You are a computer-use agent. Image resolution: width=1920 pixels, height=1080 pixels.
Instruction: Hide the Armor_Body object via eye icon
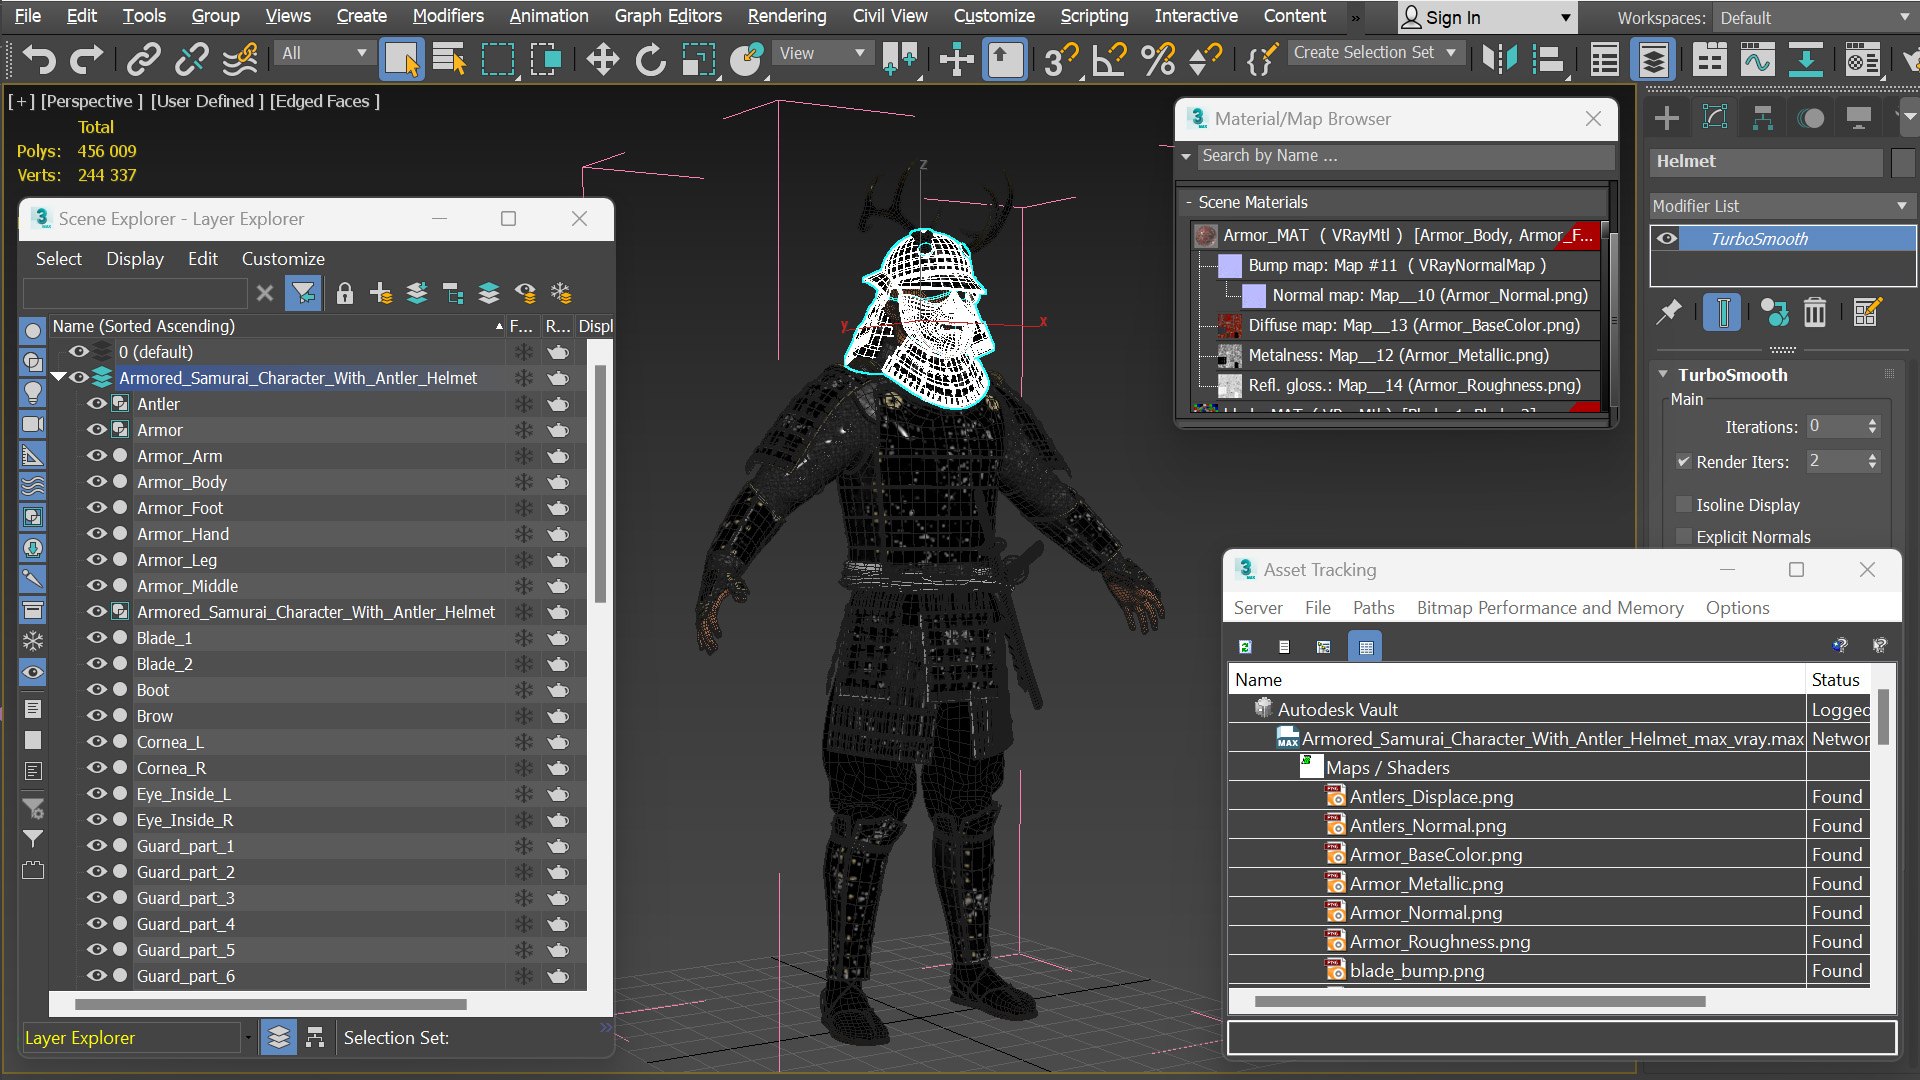click(96, 482)
